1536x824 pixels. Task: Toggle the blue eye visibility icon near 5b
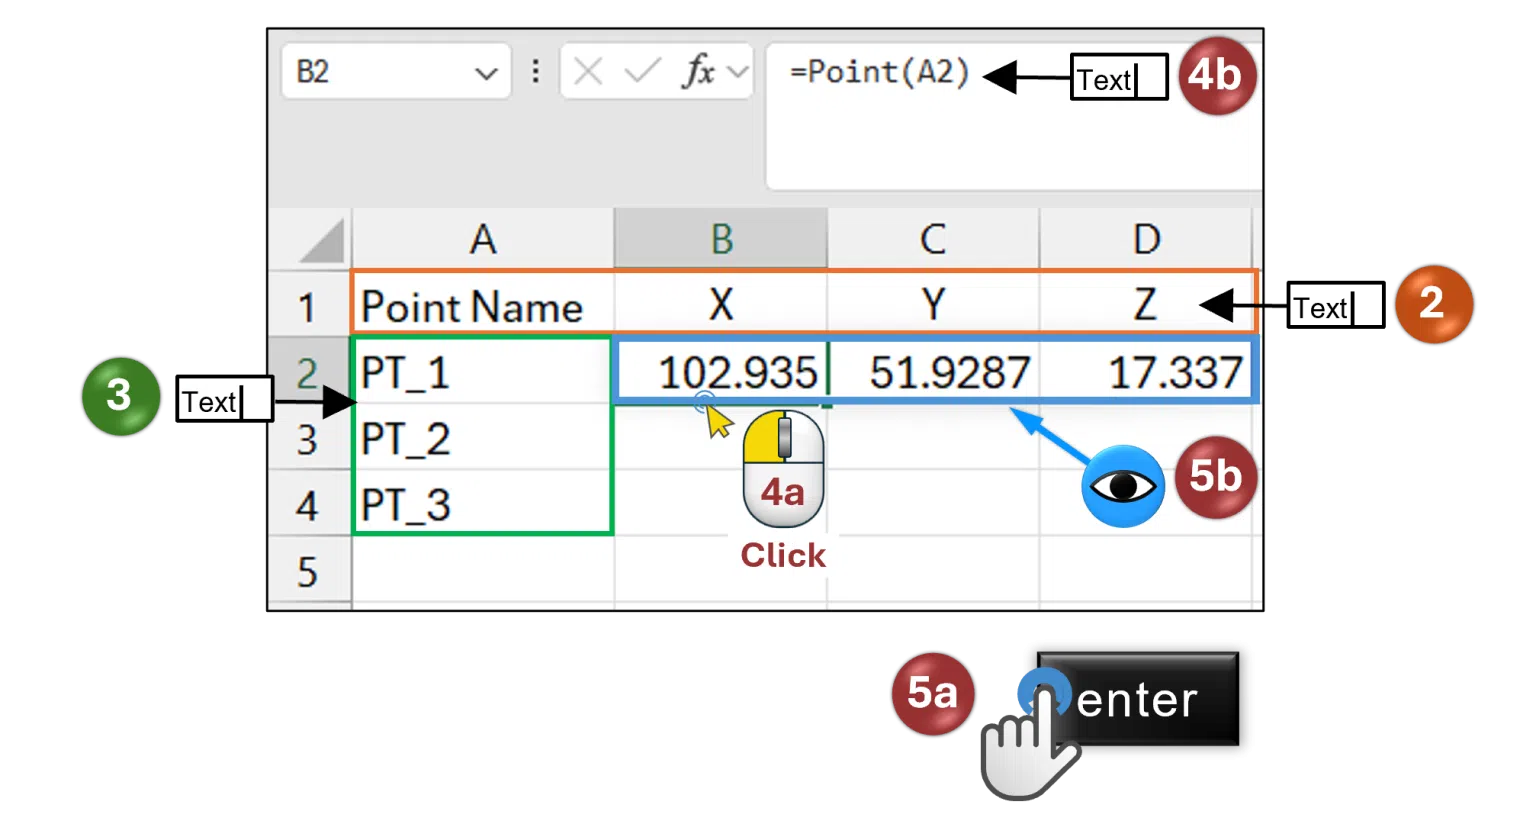tap(1121, 485)
